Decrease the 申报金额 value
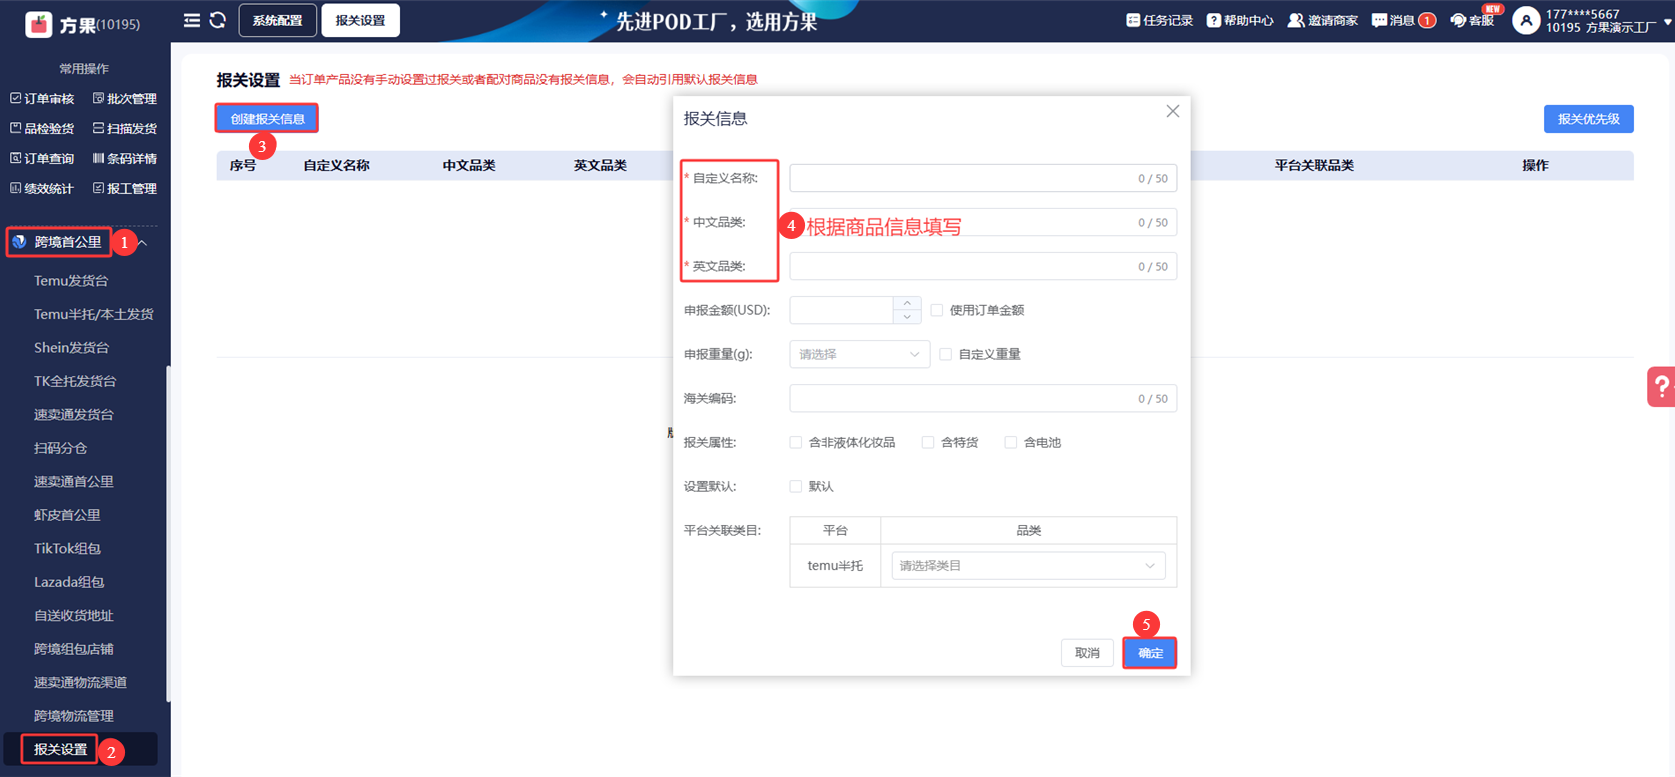 tap(907, 317)
